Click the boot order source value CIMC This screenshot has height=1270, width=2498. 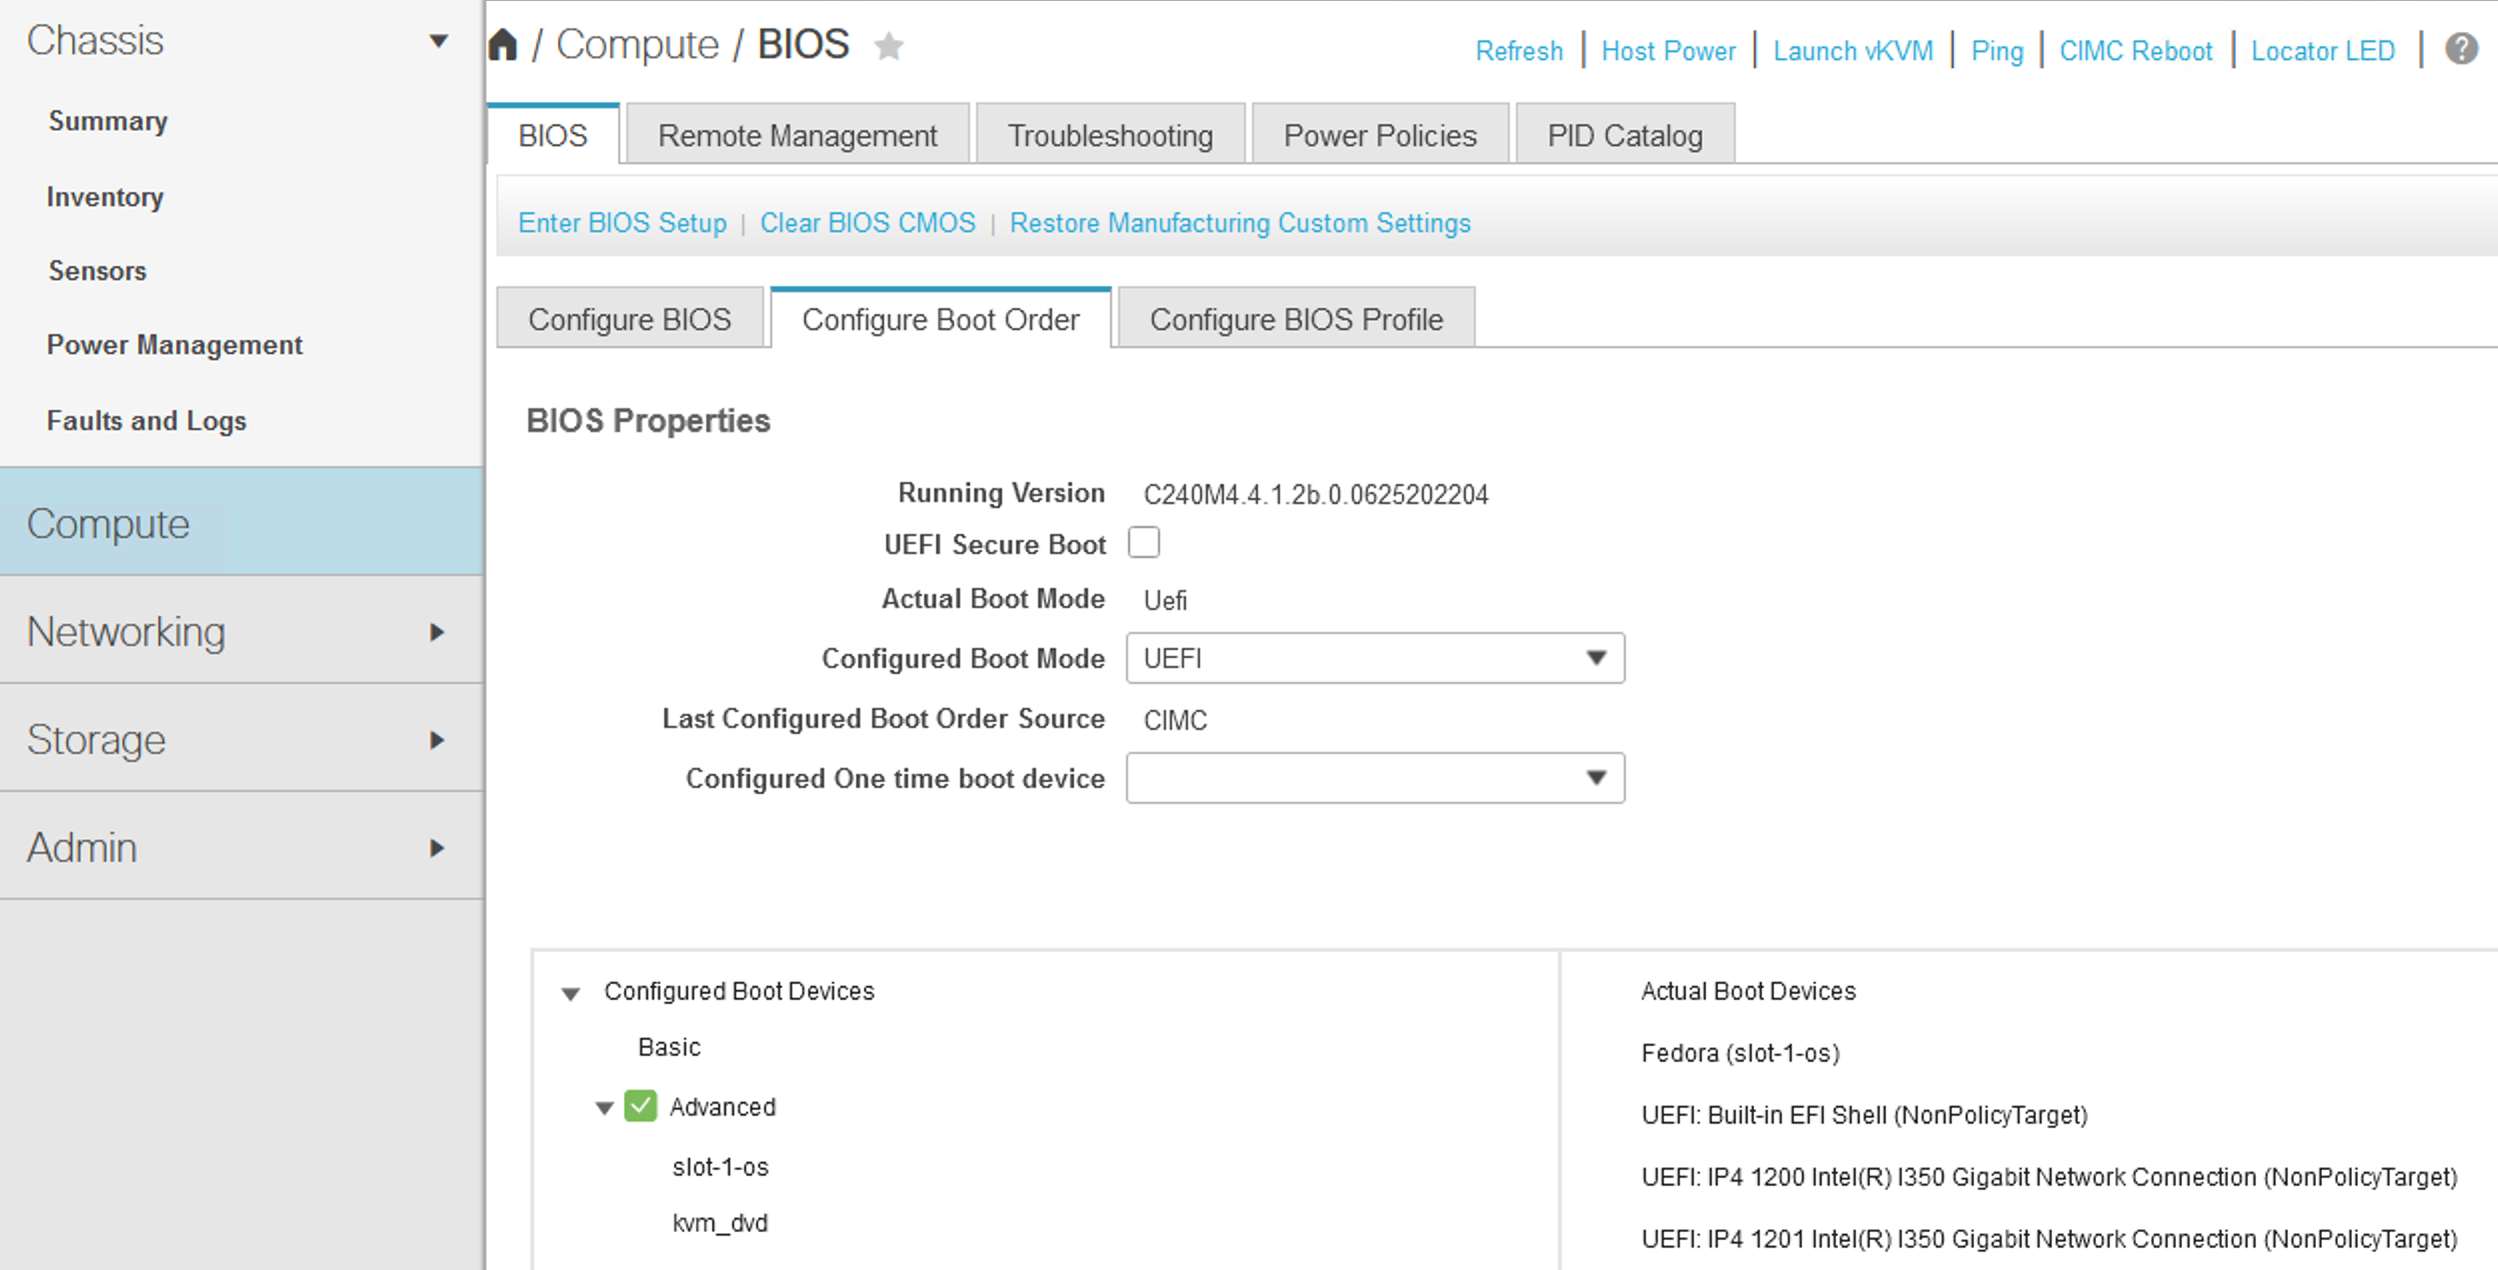tap(1175, 721)
